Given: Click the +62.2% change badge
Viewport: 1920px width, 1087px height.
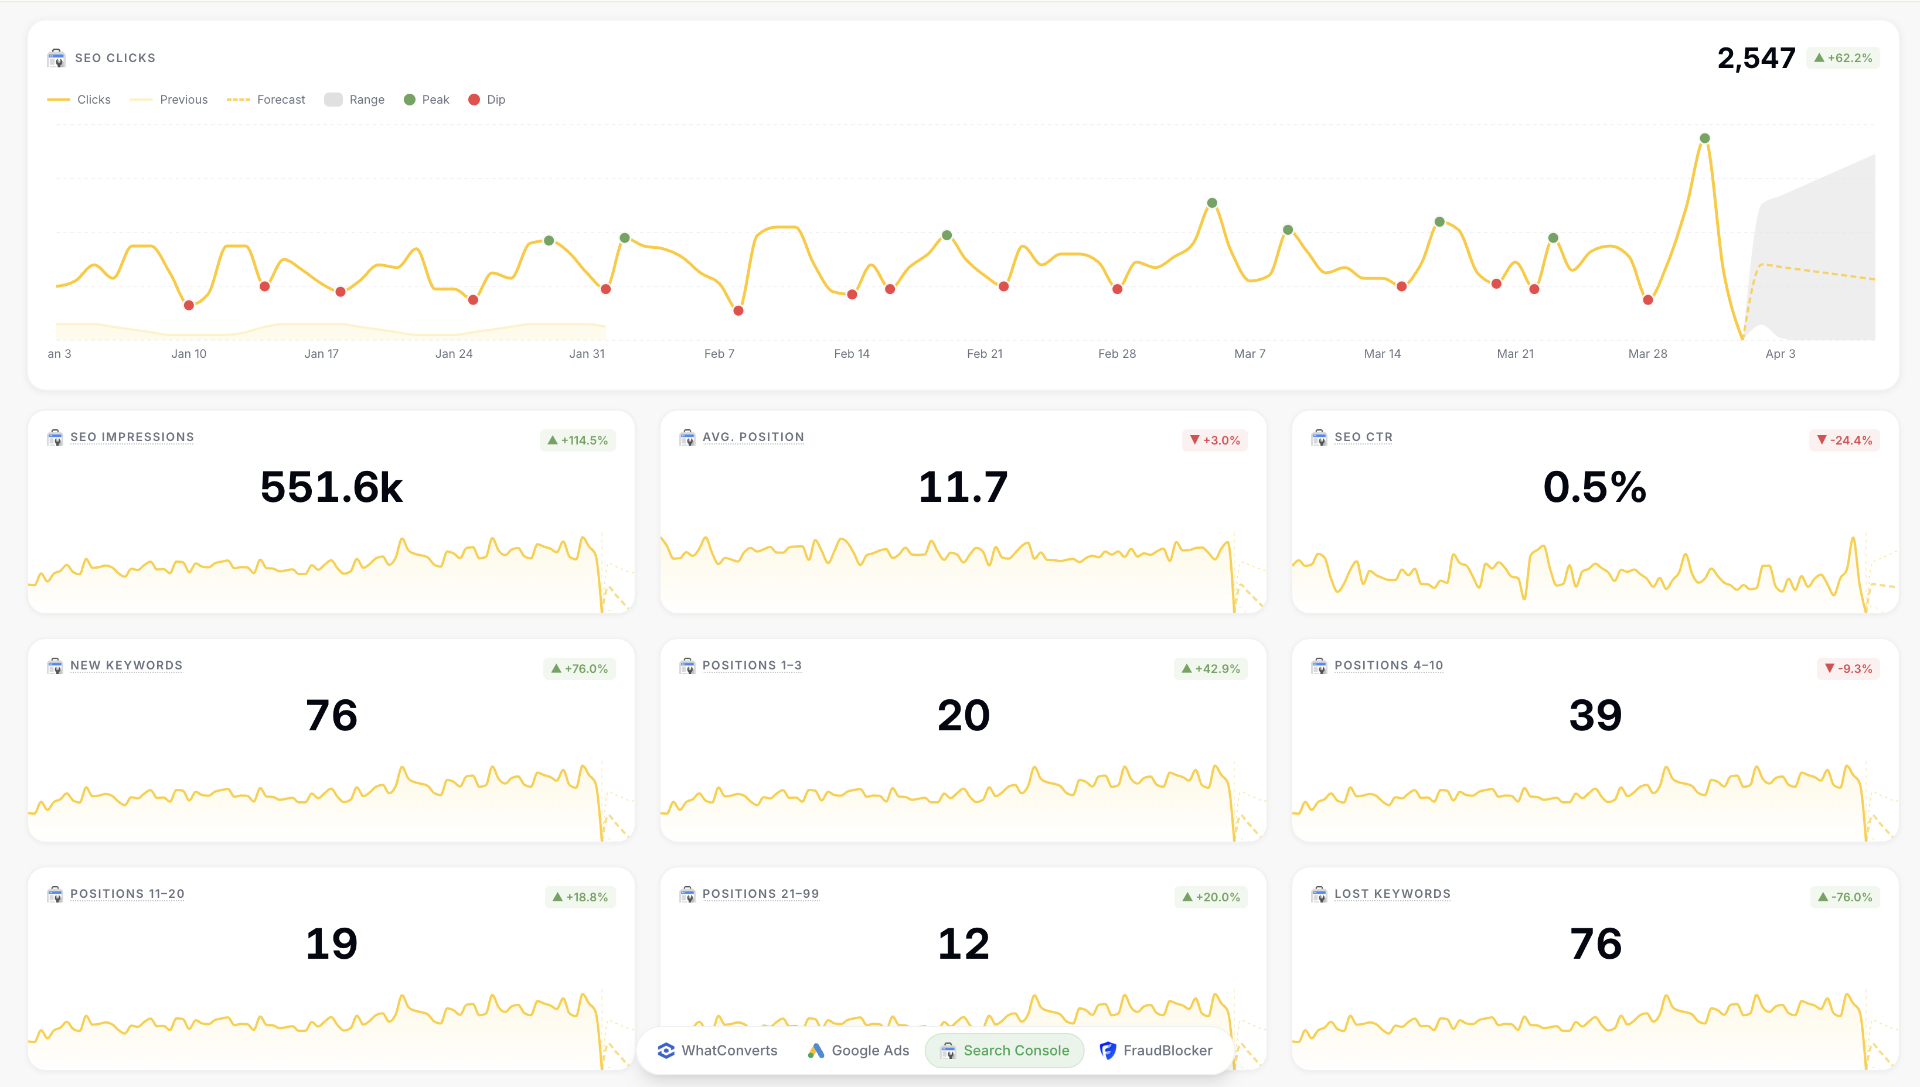Looking at the screenshot, I should (1843, 58).
